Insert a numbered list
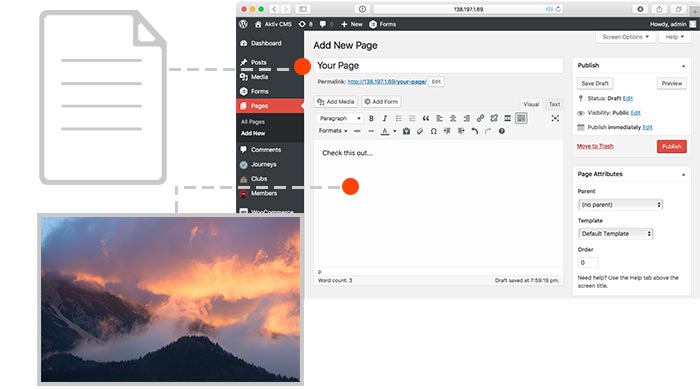Screen dimensions: 700x389 [x=412, y=118]
